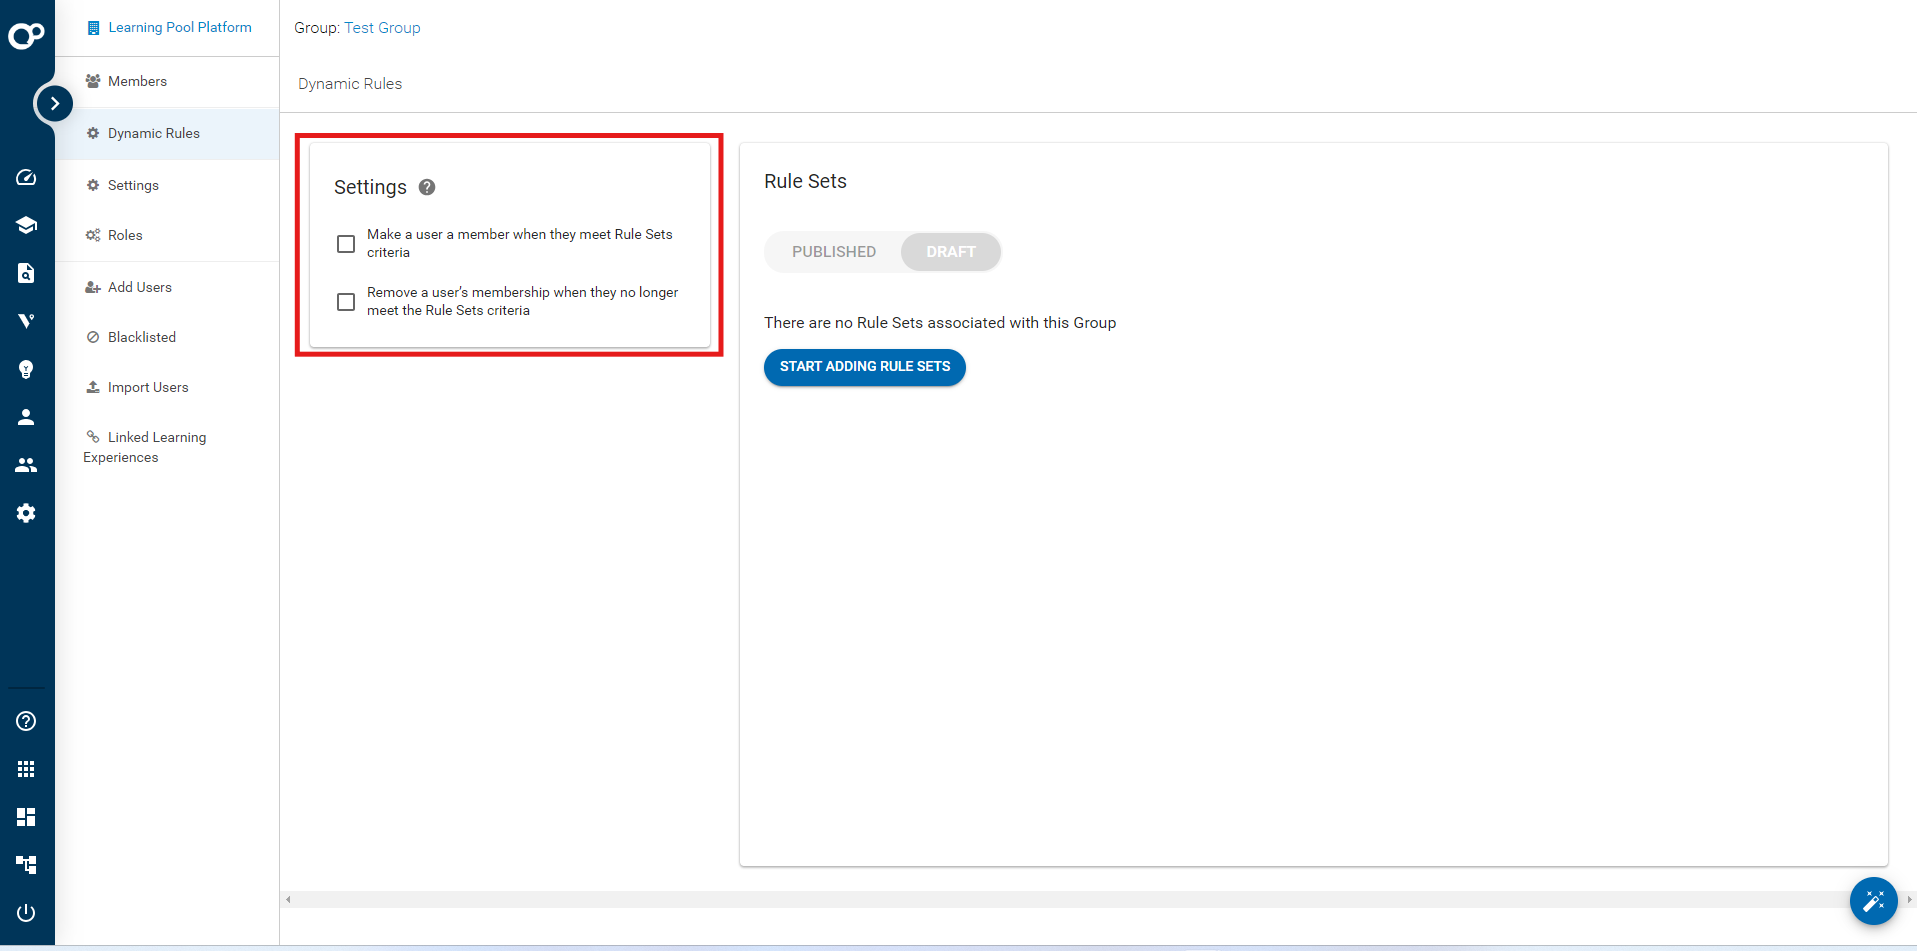Open the help question mark icon

26,721
